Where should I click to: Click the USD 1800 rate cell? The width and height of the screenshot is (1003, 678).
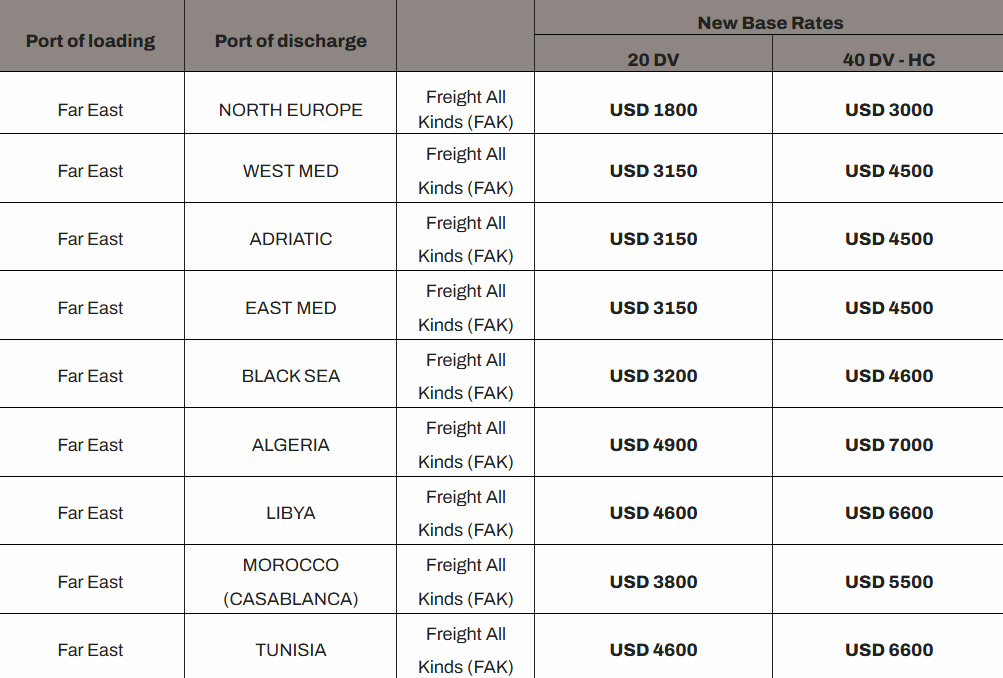tap(653, 110)
